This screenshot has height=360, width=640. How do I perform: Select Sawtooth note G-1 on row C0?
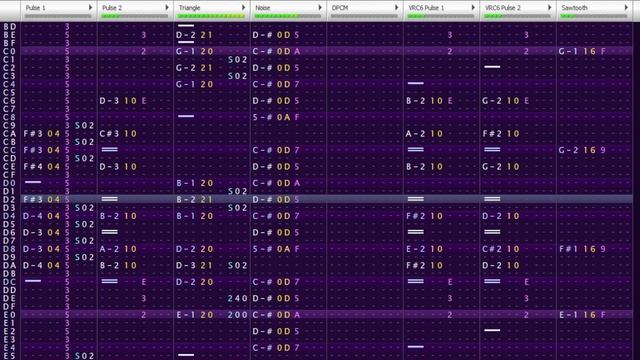tap(568, 51)
